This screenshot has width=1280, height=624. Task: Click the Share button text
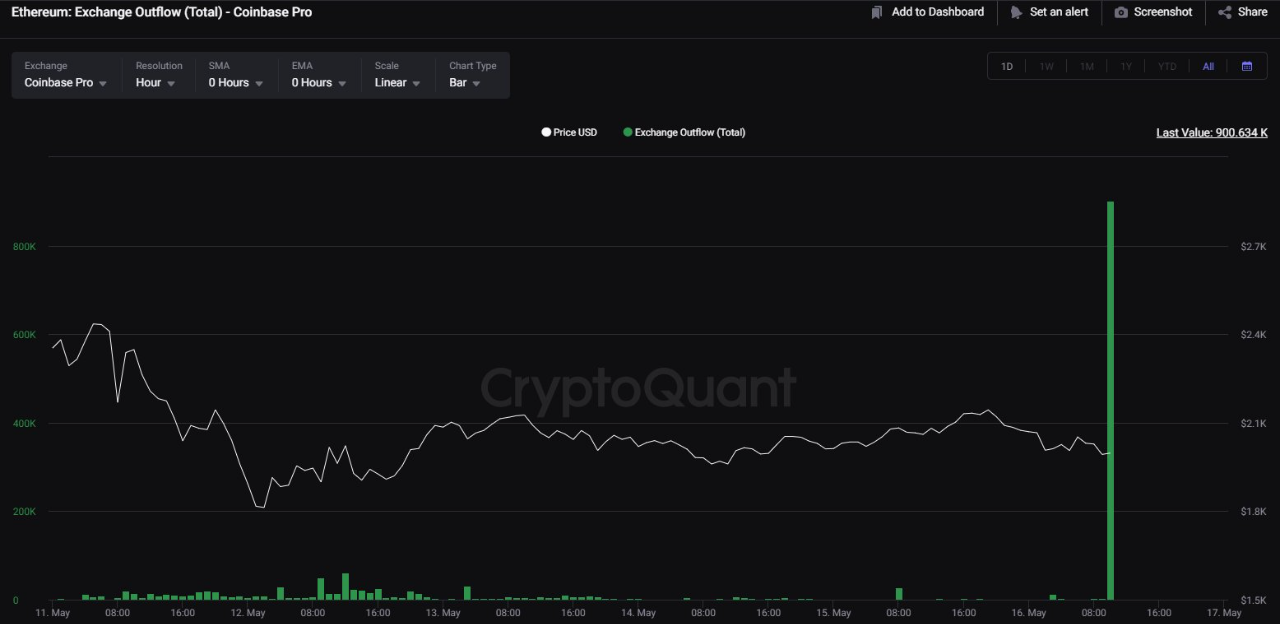[x=1252, y=12]
